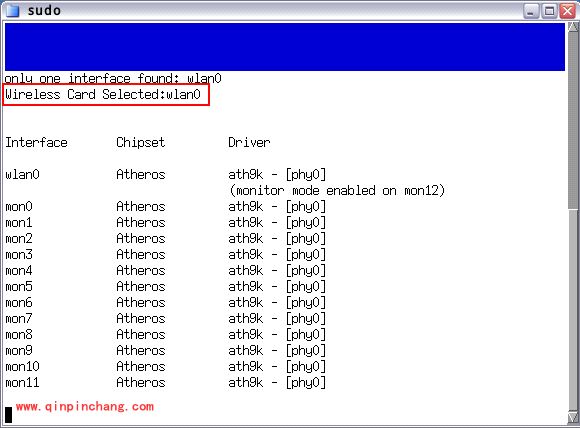580x428 pixels.
Task: Click the 'Interface' column header
Action: 36,142
